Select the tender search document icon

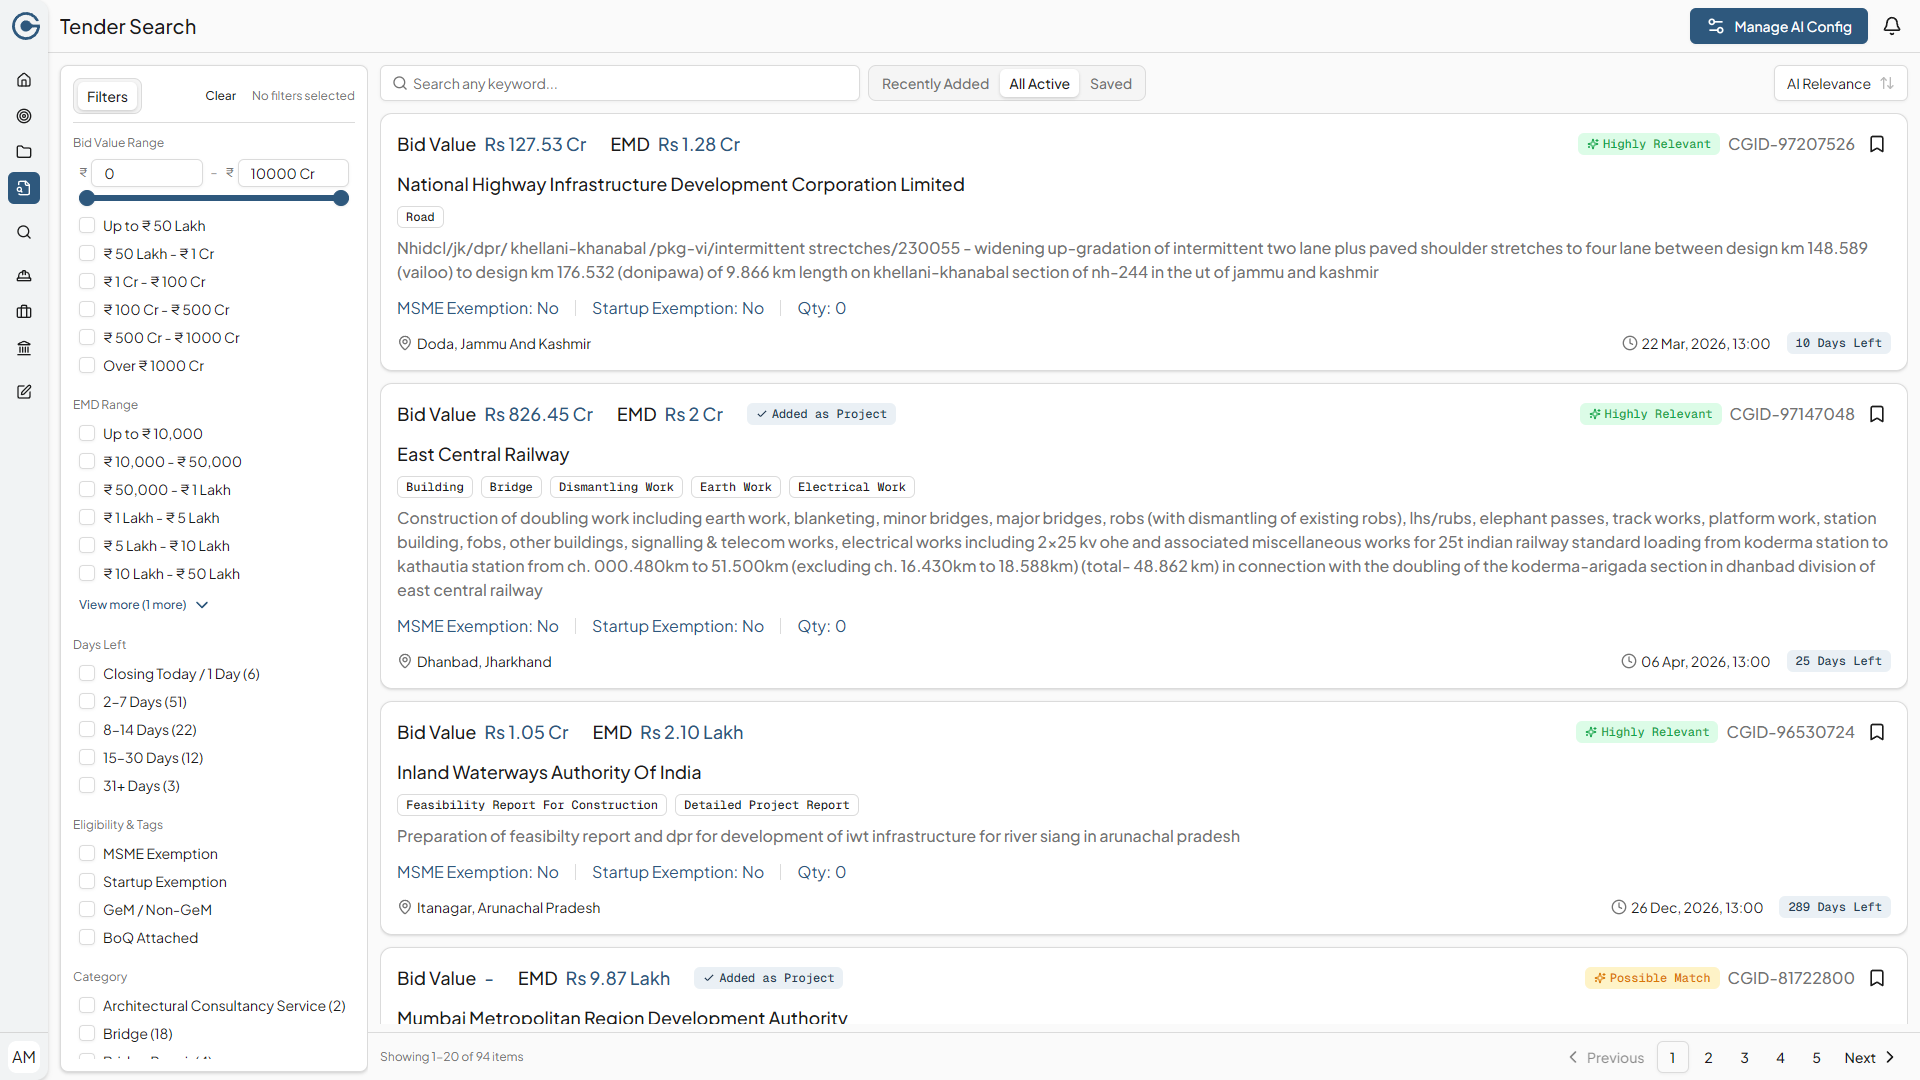tap(24, 188)
